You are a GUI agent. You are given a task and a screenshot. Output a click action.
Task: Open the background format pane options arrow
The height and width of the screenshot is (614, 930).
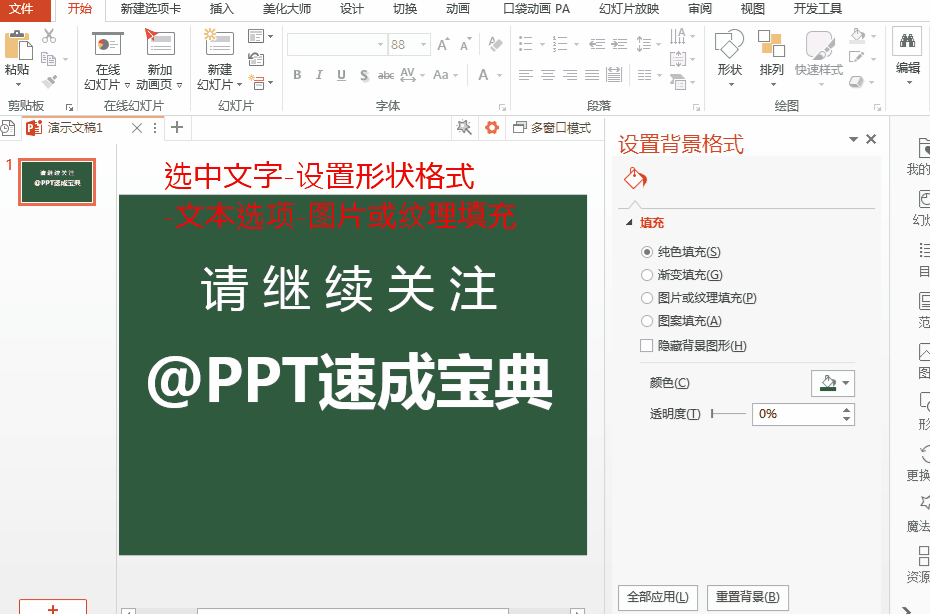pyautogui.click(x=853, y=139)
